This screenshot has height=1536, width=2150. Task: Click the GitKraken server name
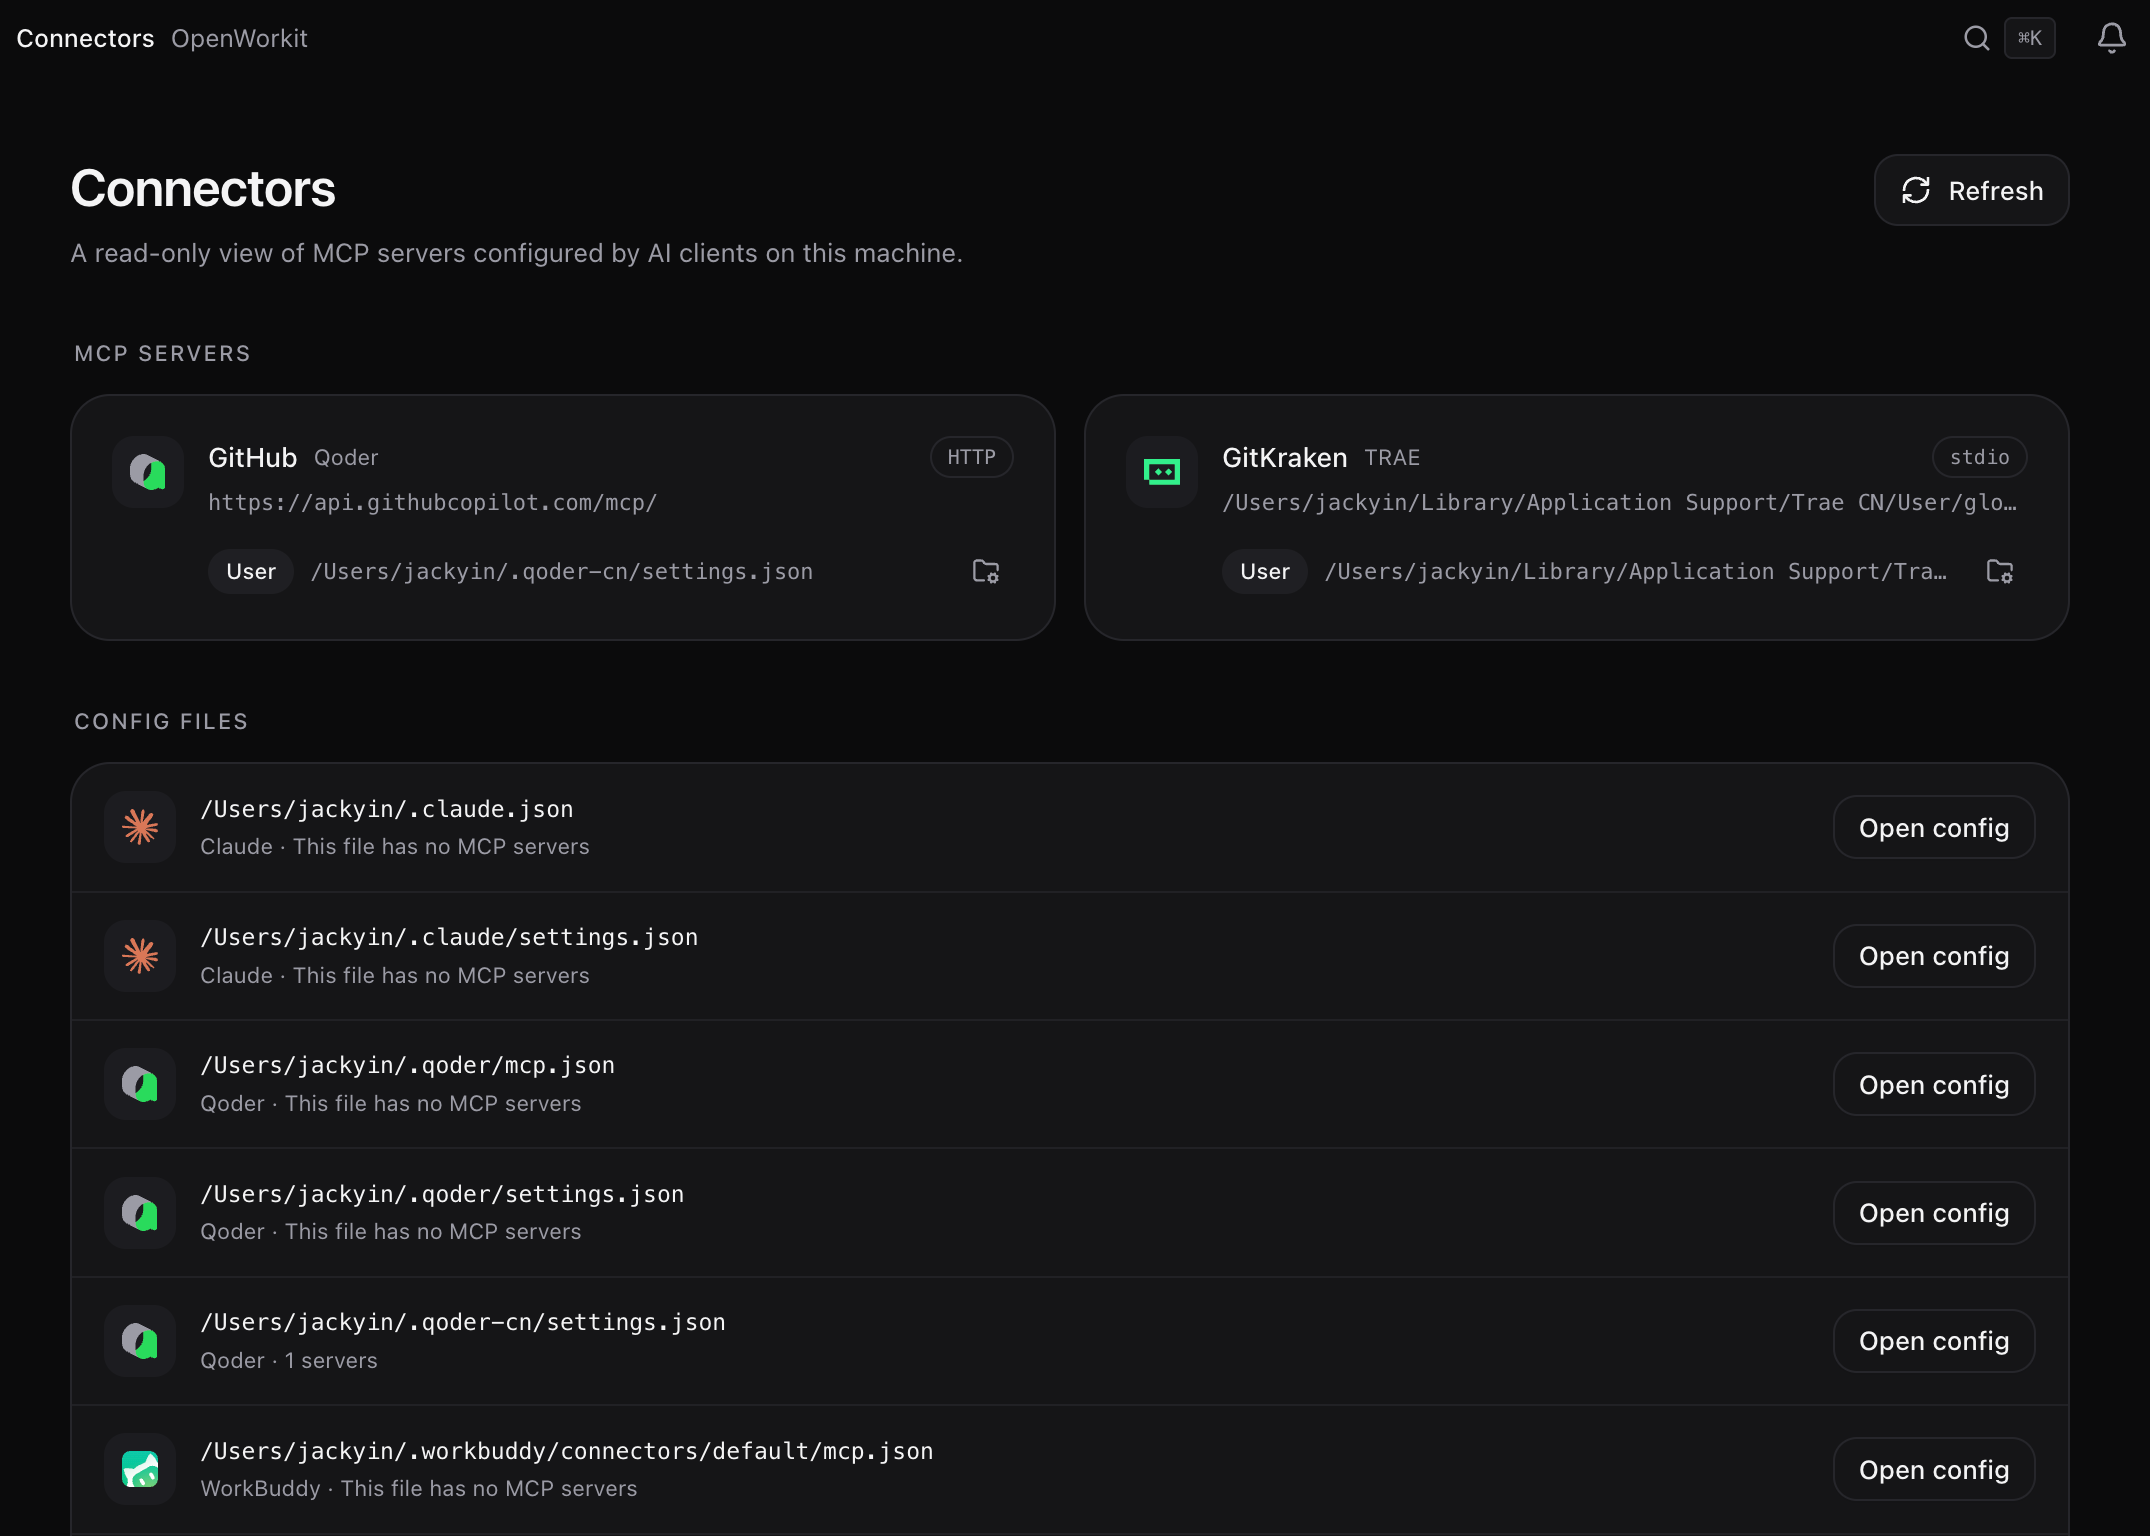tap(1284, 457)
